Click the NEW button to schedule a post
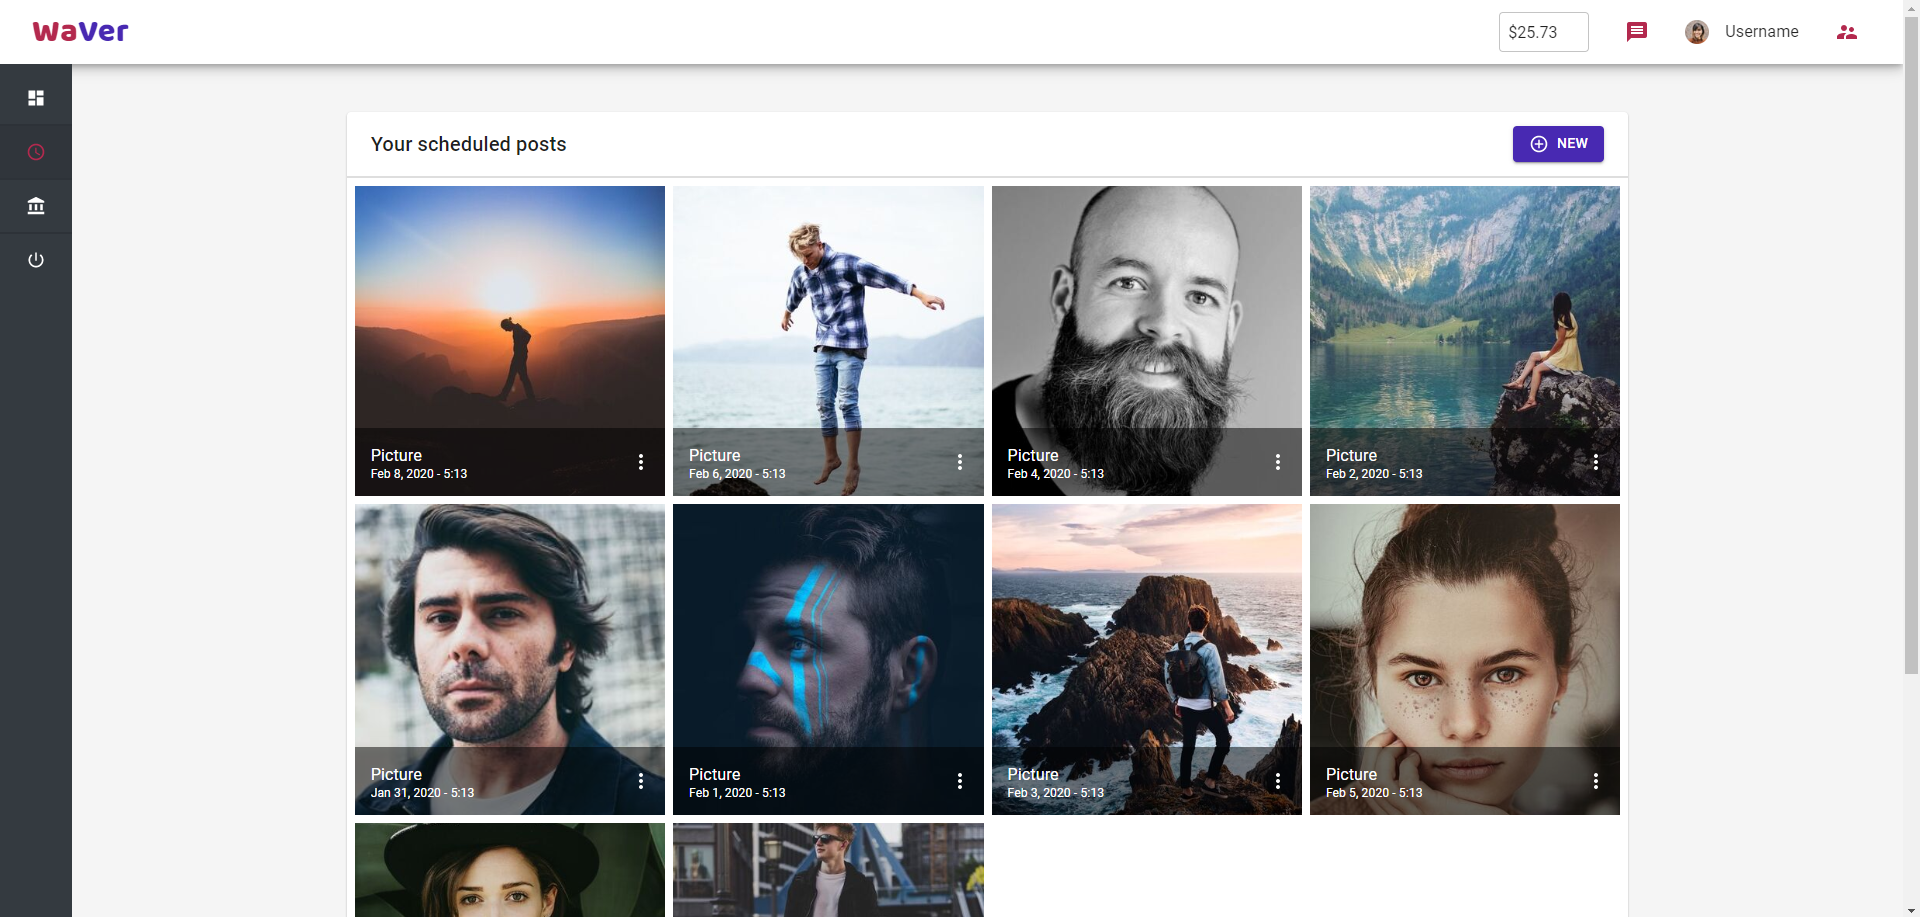This screenshot has height=917, width=1920. [x=1557, y=144]
